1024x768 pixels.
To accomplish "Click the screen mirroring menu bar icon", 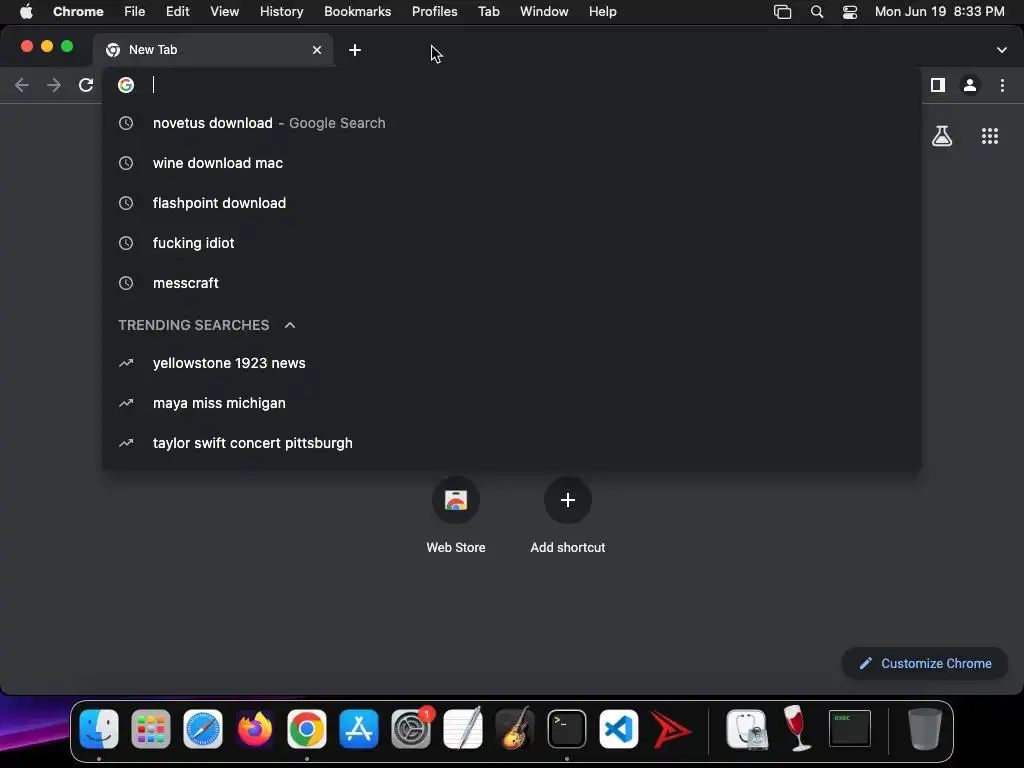I will click(x=782, y=12).
